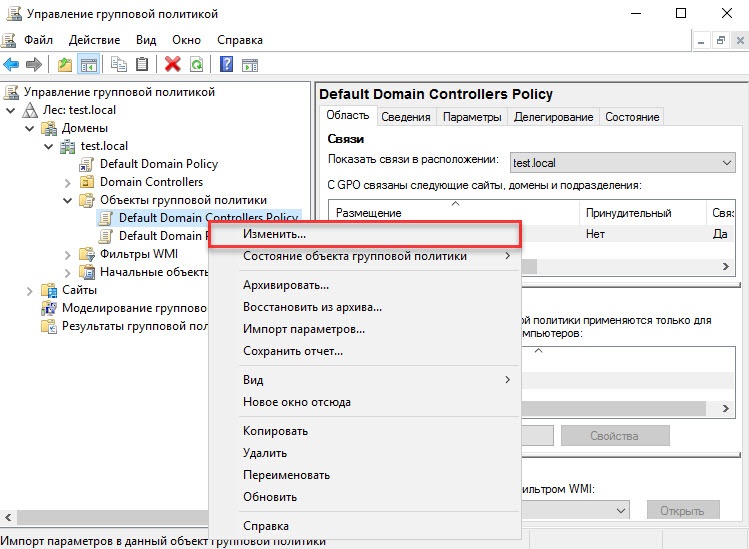Open the WMI filter combo box arrow

(x=621, y=510)
